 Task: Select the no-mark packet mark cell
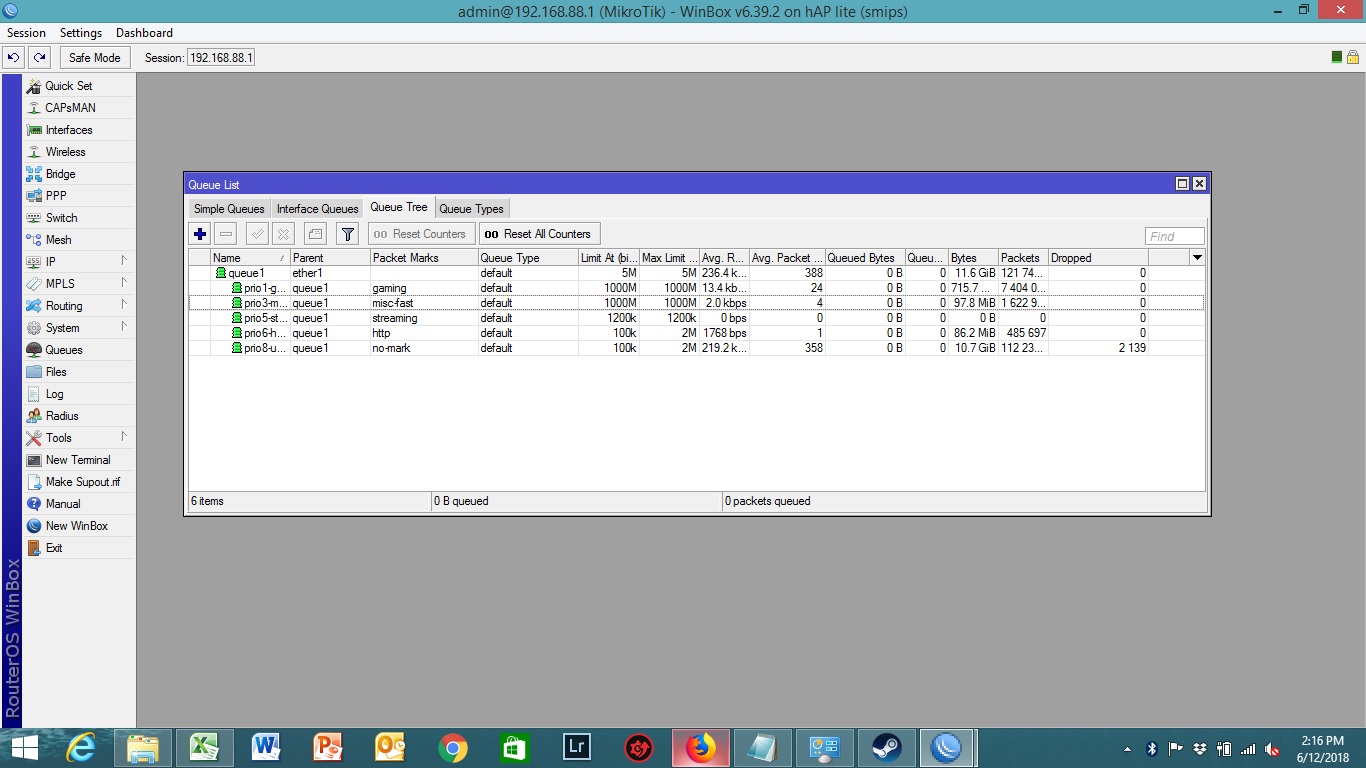coord(424,348)
